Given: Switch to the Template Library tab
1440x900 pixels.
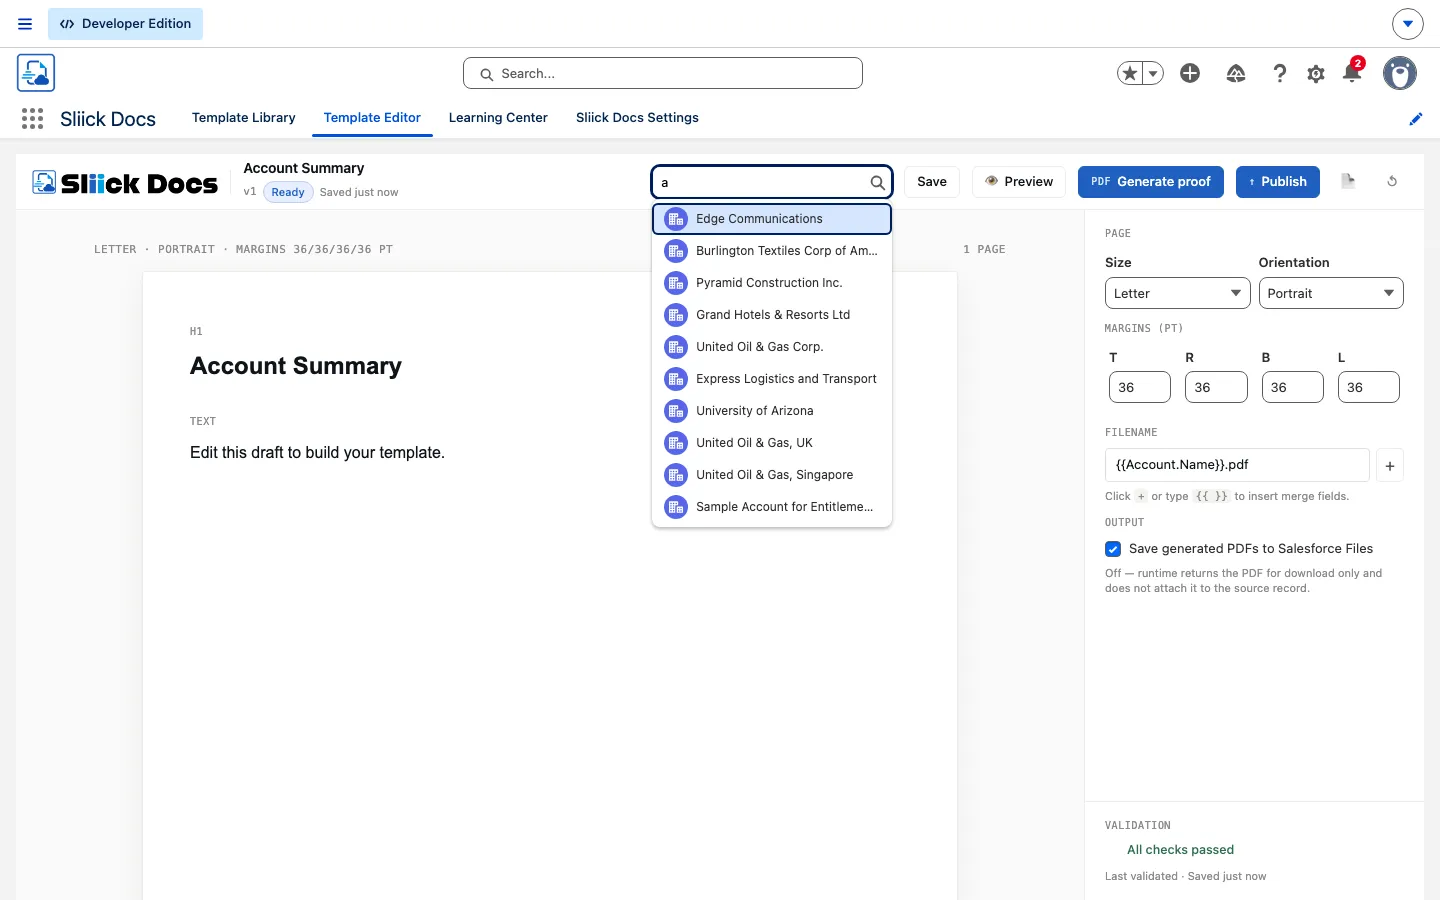Looking at the screenshot, I should tap(244, 118).
